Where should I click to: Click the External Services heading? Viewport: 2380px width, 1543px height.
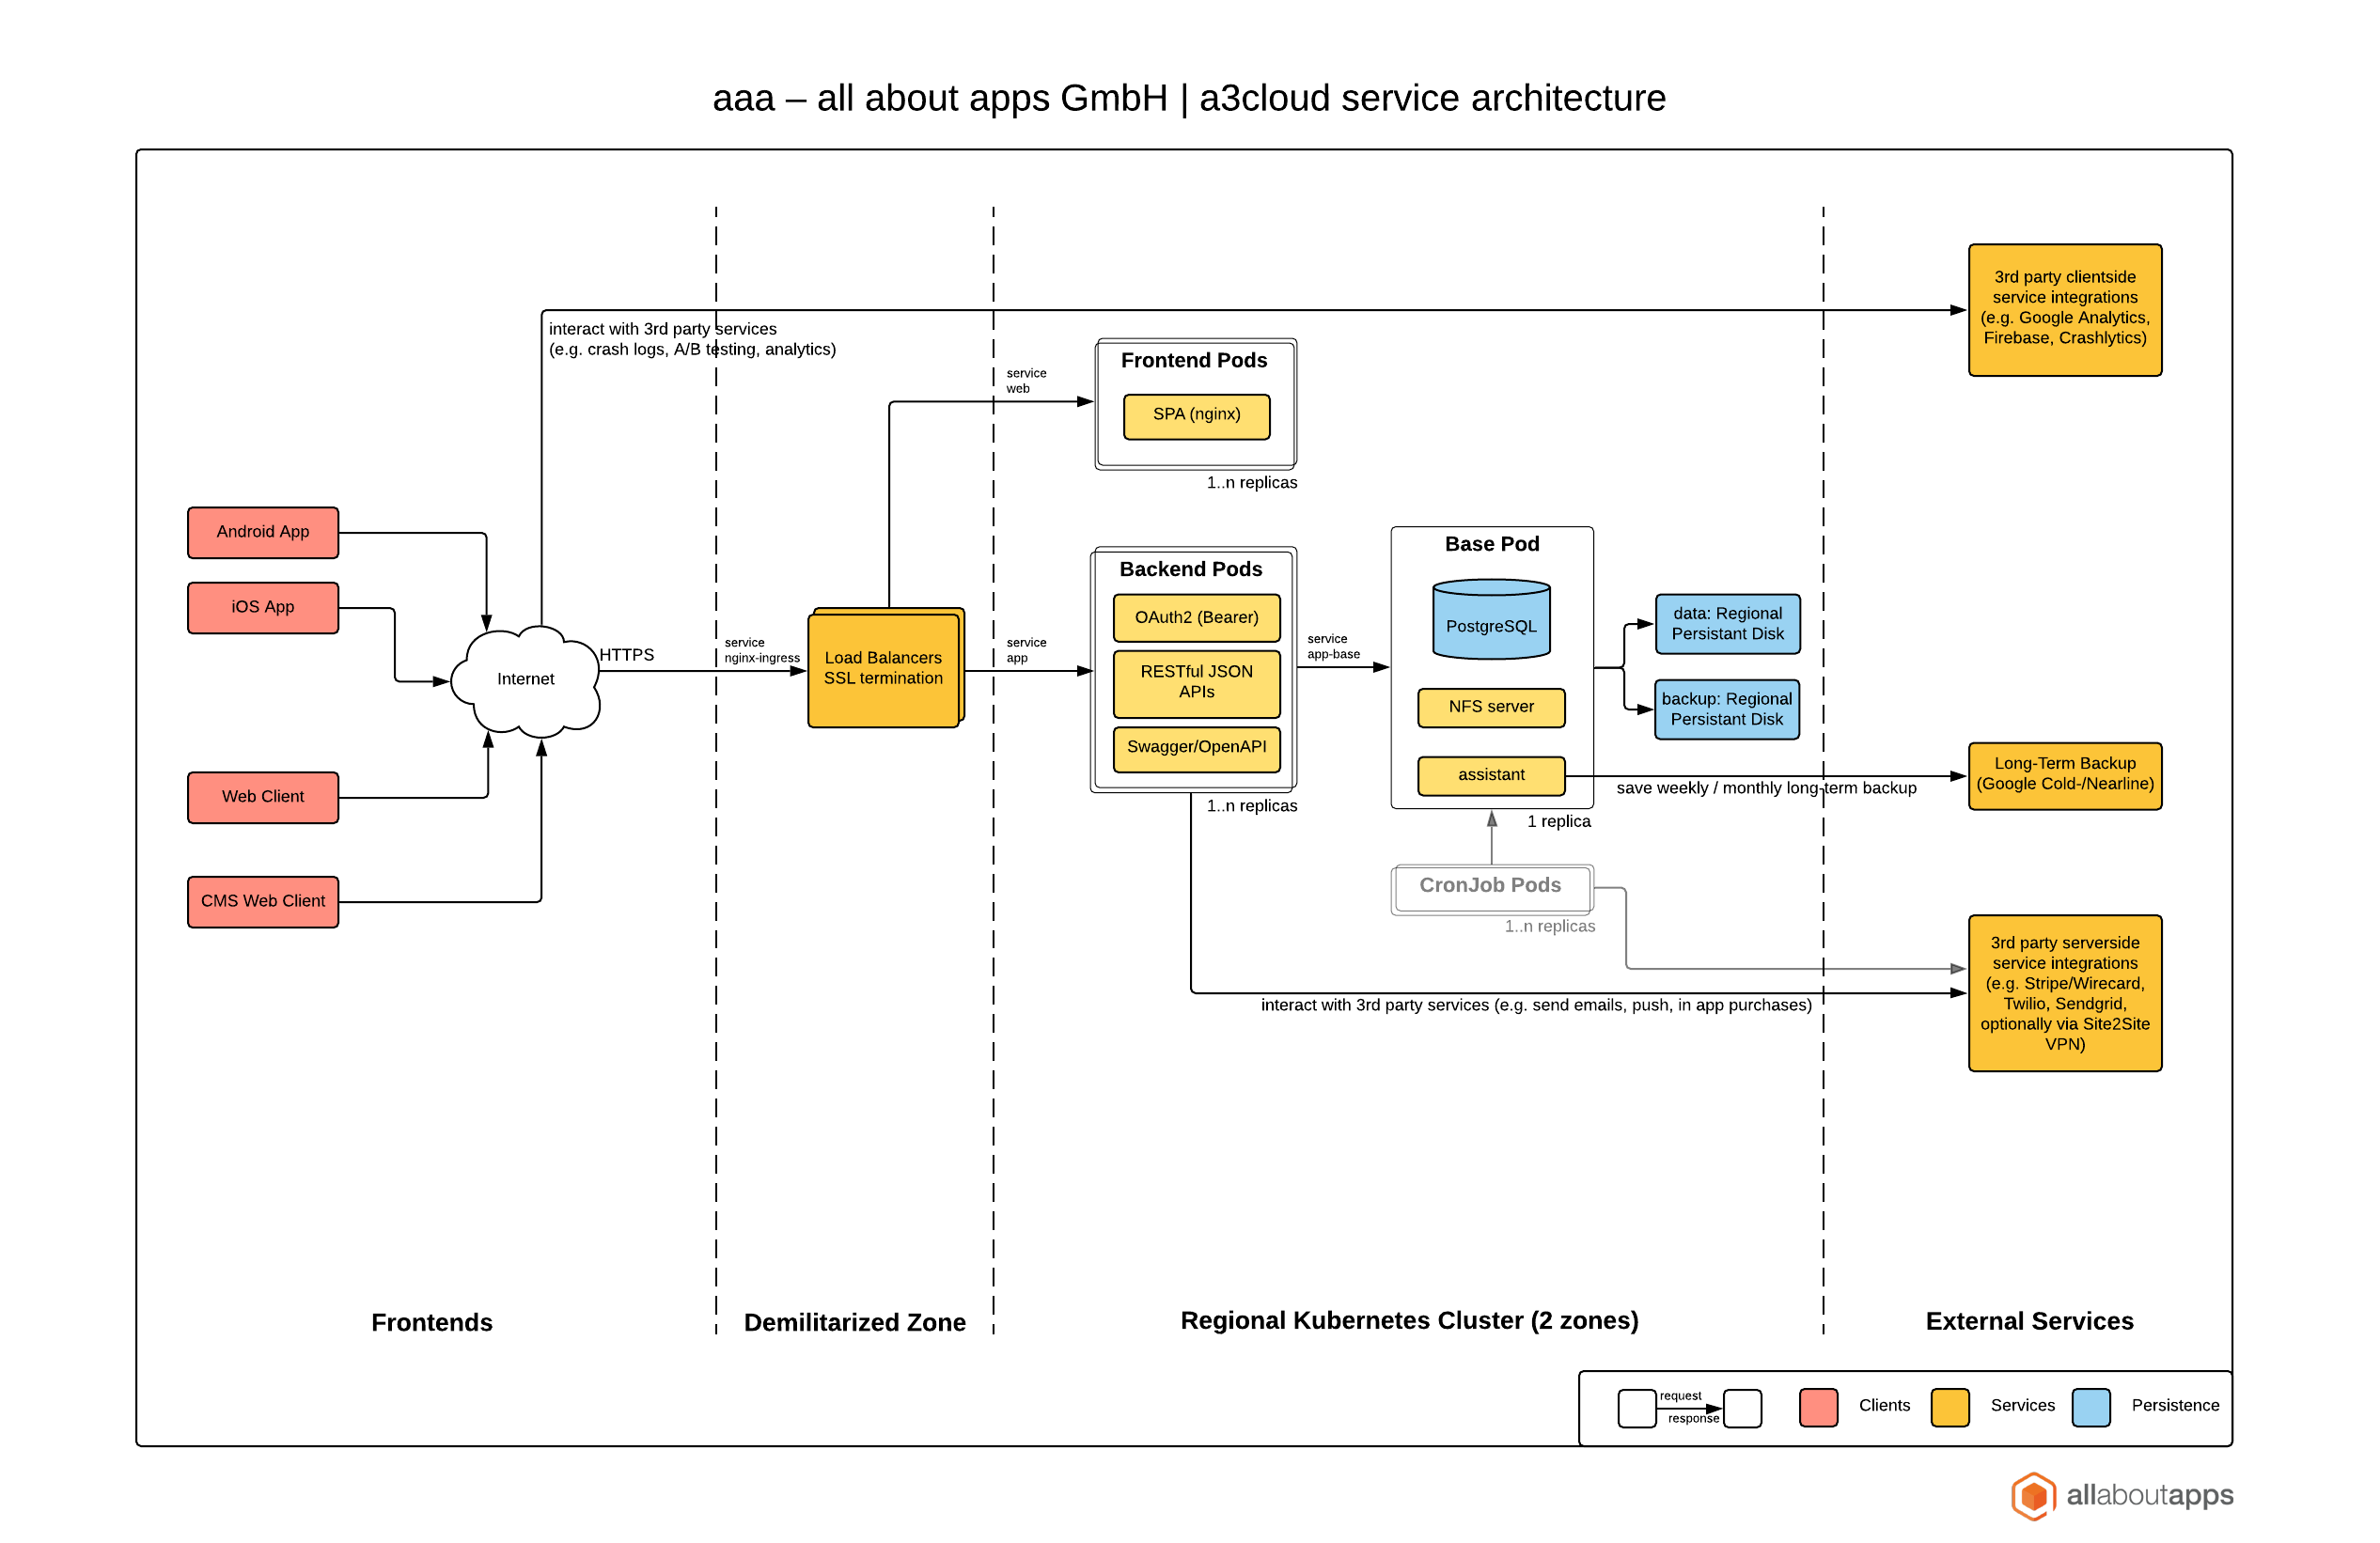(2028, 1321)
